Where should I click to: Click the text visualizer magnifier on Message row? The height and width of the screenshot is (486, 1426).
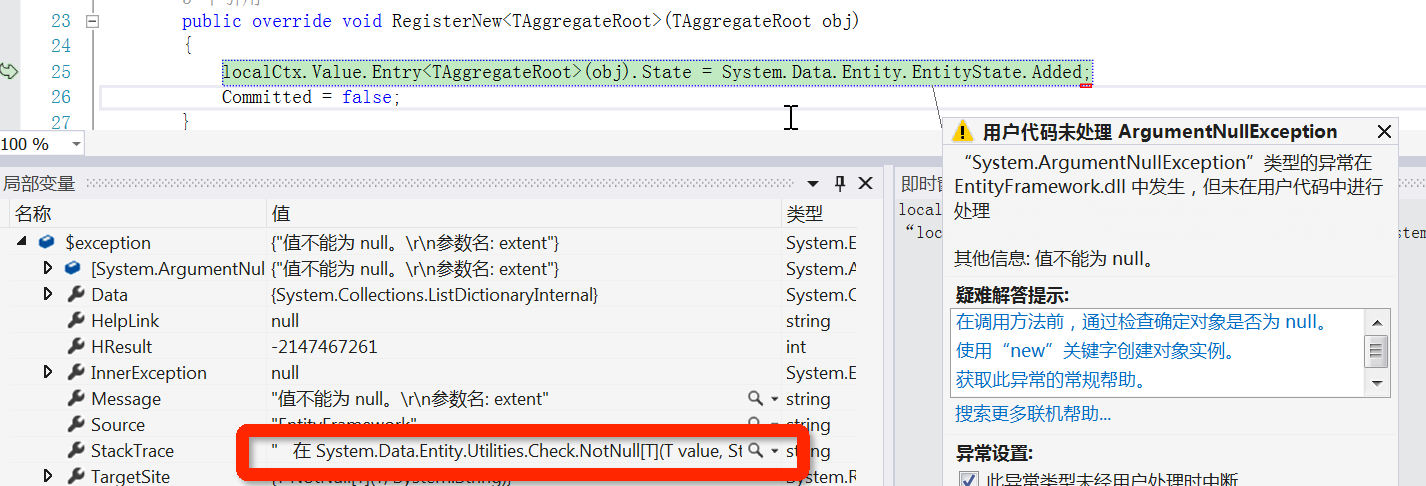click(756, 399)
